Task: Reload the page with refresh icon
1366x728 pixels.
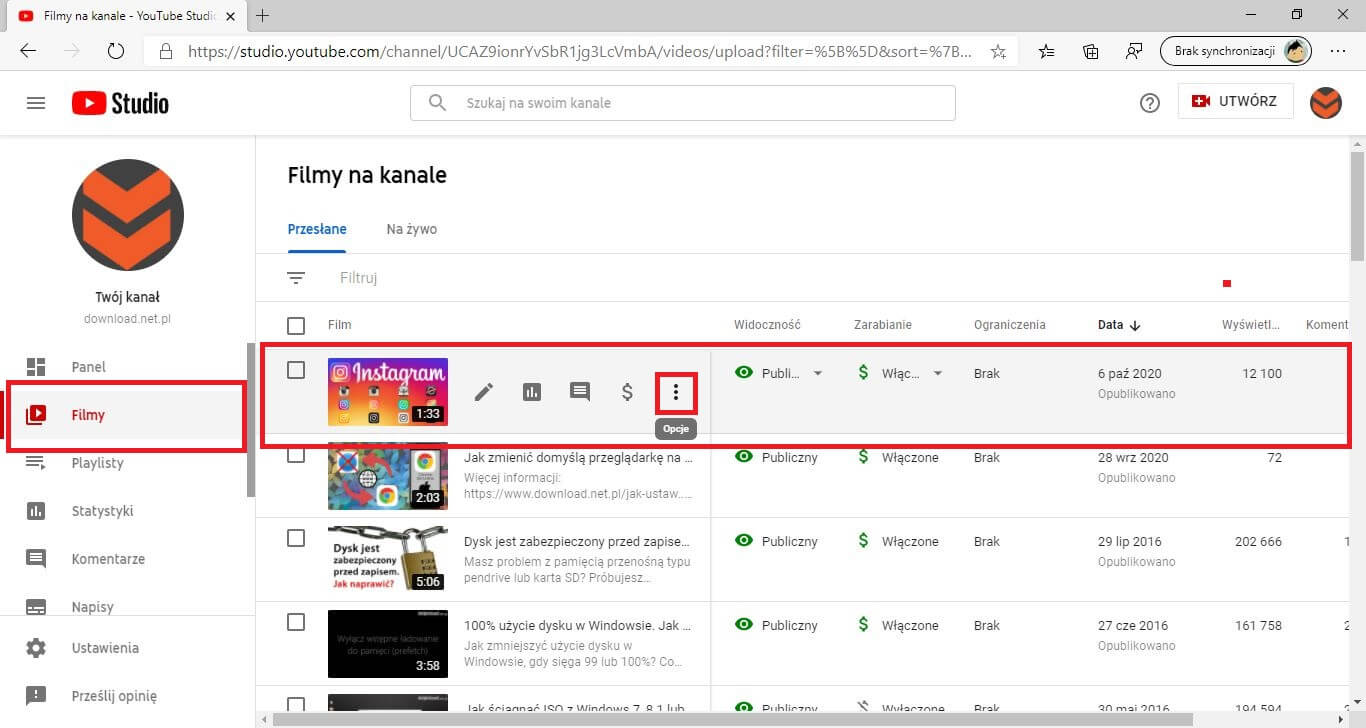Action: (x=115, y=51)
